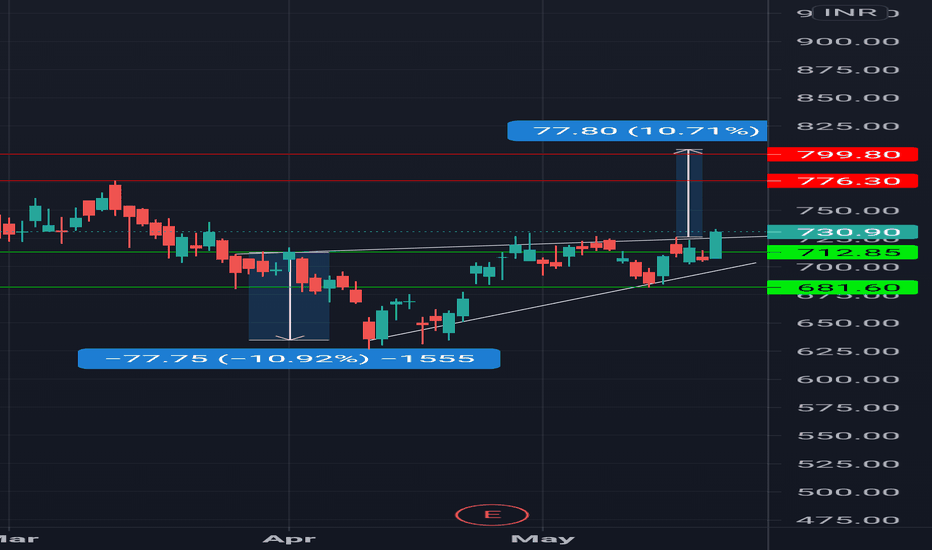Click the May date label on time axis
932x550 pixels.
pyautogui.click(x=543, y=539)
